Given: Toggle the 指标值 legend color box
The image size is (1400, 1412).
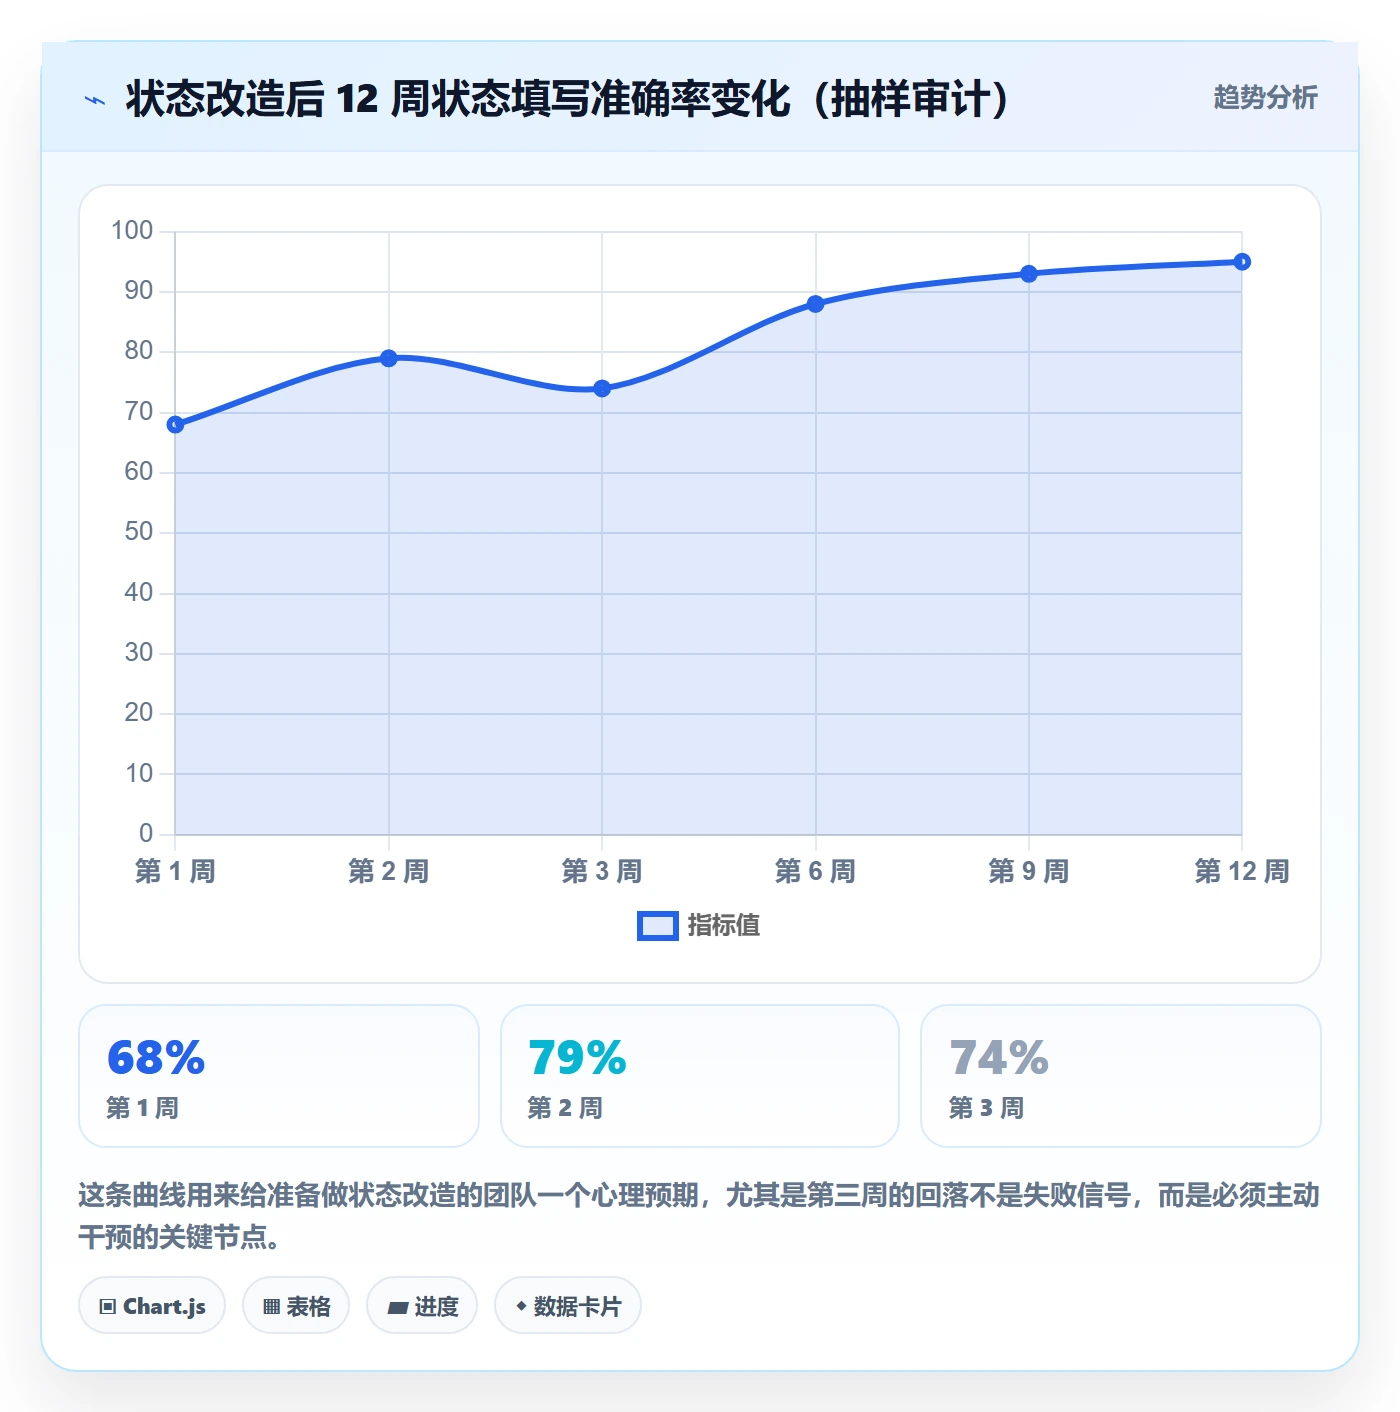Looking at the screenshot, I should pyautogui.click(x=657, y=926).
